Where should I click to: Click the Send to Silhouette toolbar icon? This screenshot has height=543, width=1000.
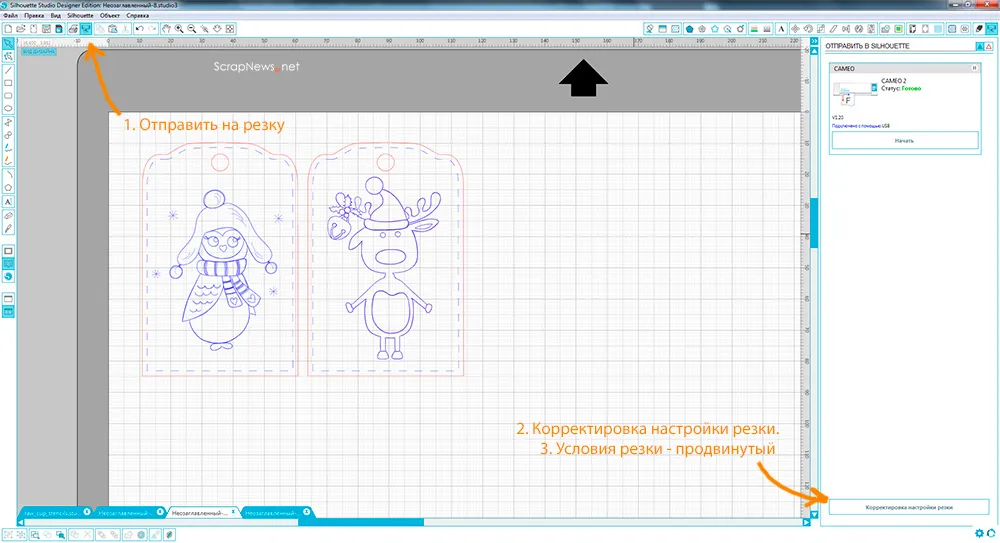pos(85,29)
